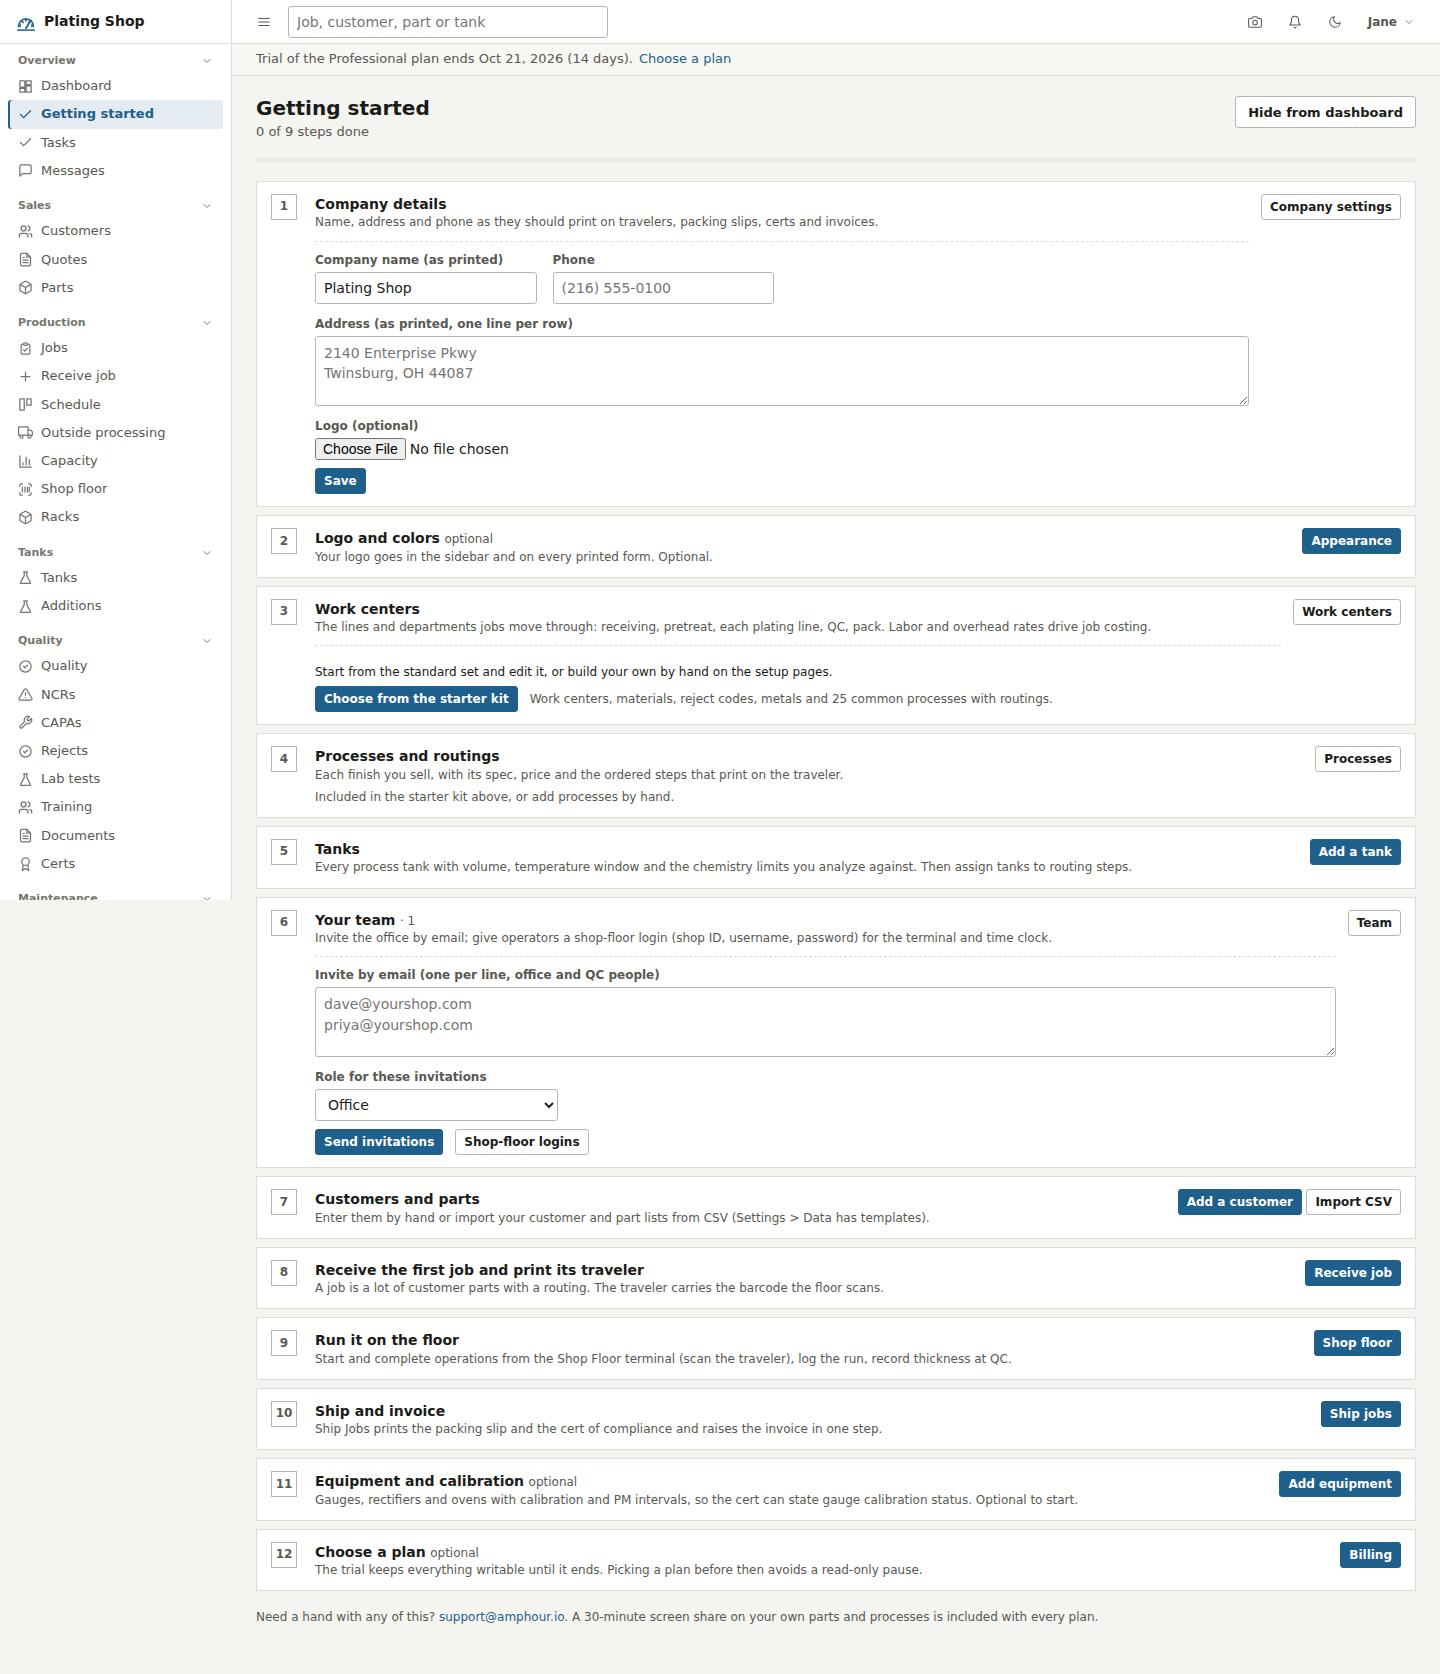Focus the Invite by email textarea

pos(825,1022)
